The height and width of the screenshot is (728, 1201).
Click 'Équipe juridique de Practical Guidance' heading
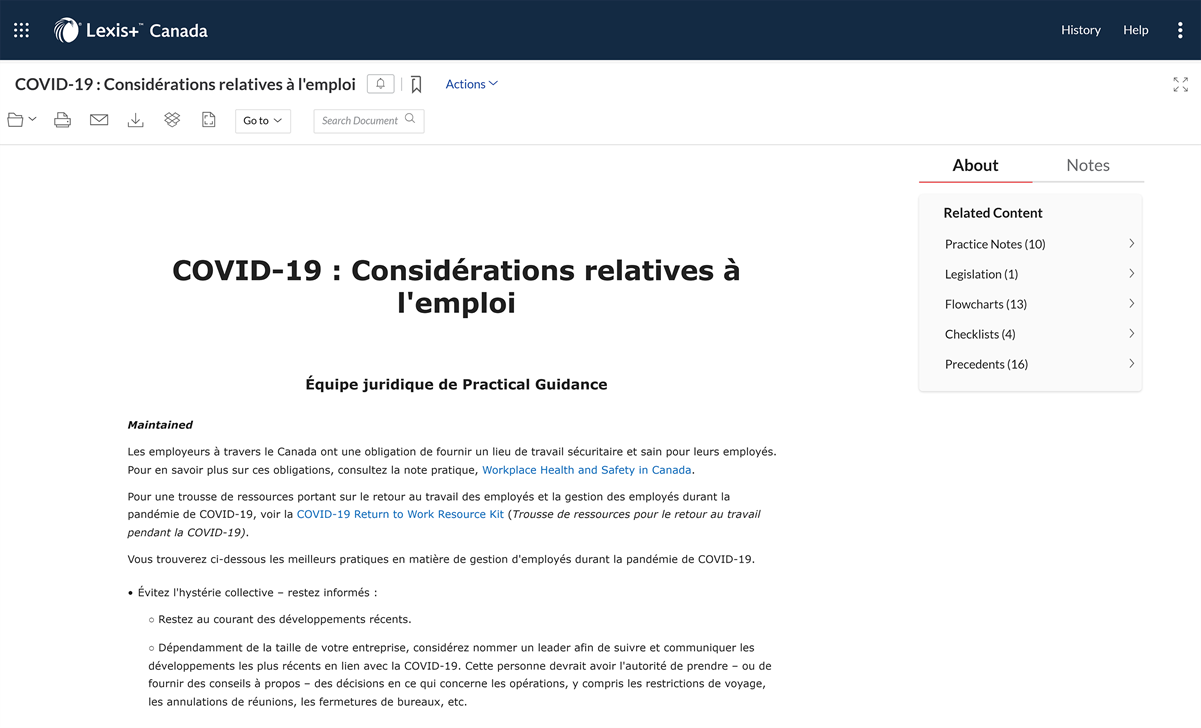tap(456, 384)
